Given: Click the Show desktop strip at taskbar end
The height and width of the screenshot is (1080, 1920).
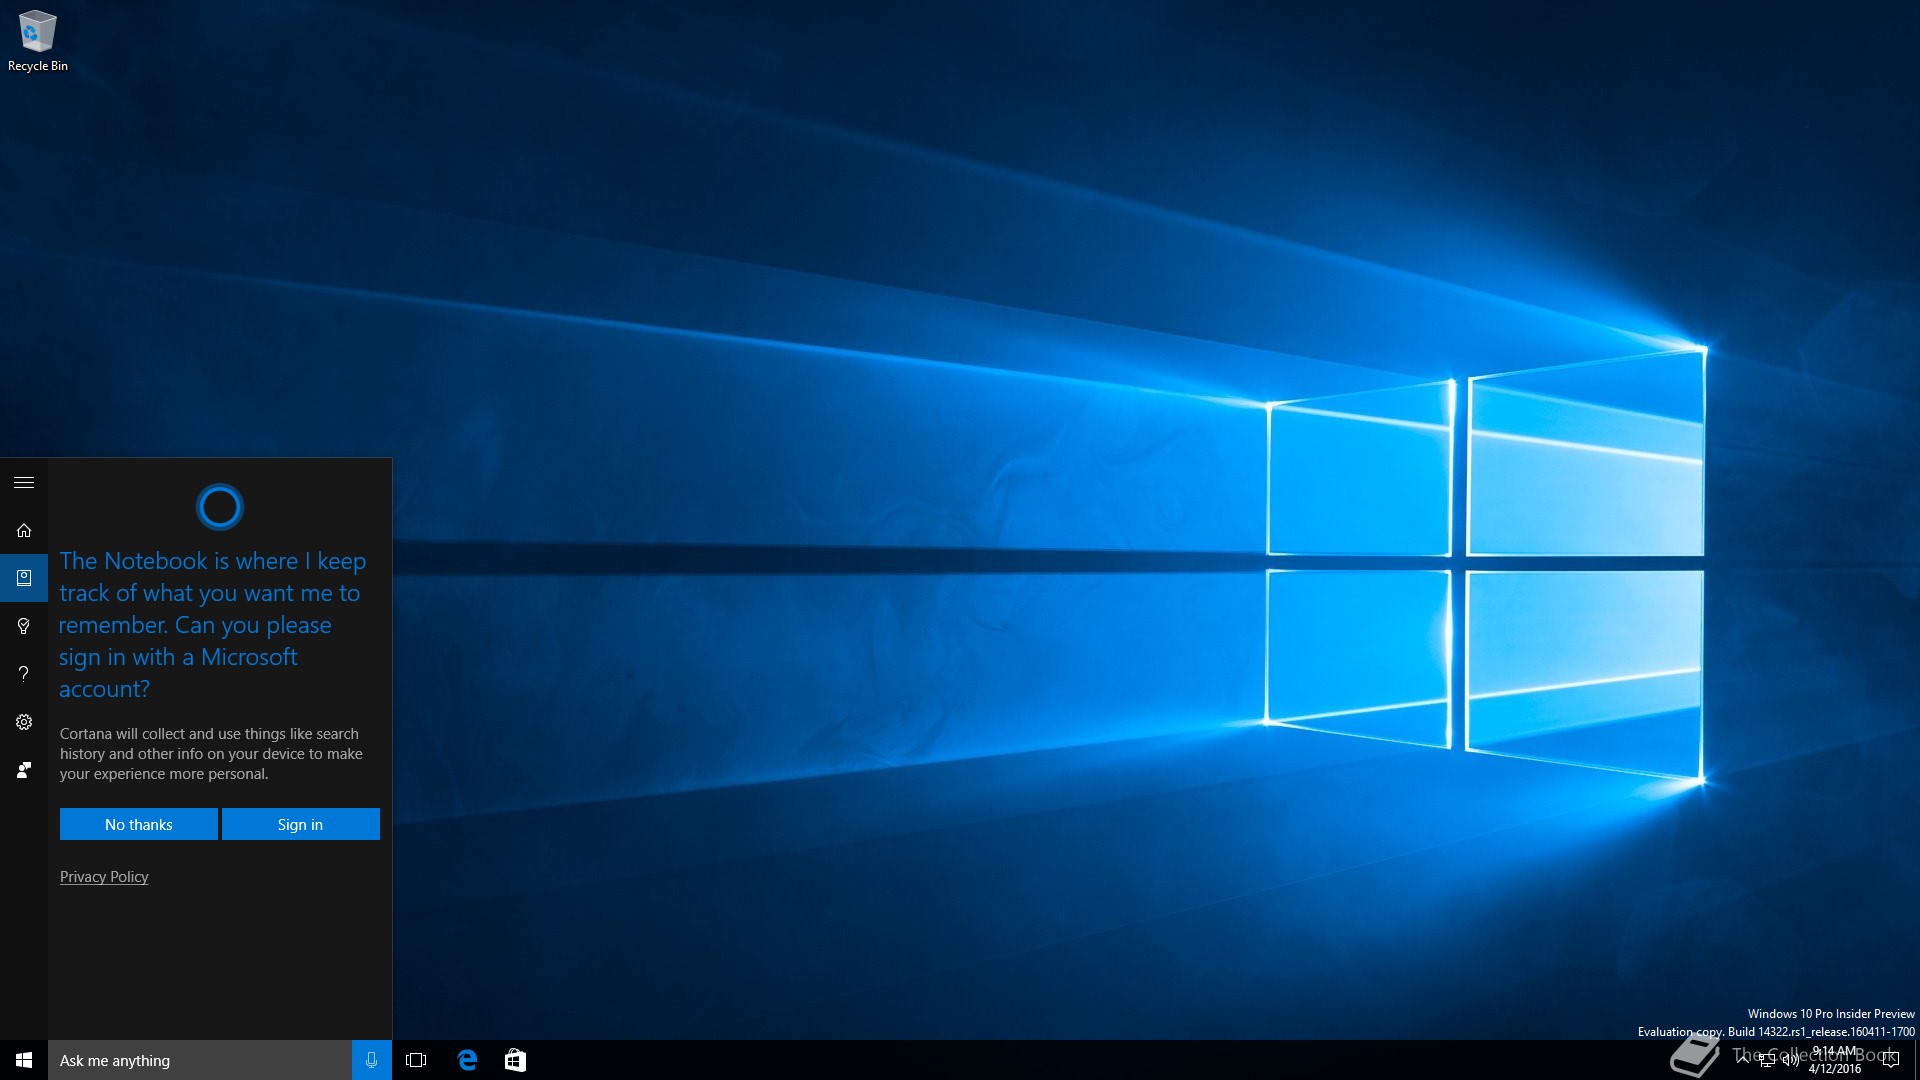Looking at the screenshot, I should [x=1917, y=1060].
